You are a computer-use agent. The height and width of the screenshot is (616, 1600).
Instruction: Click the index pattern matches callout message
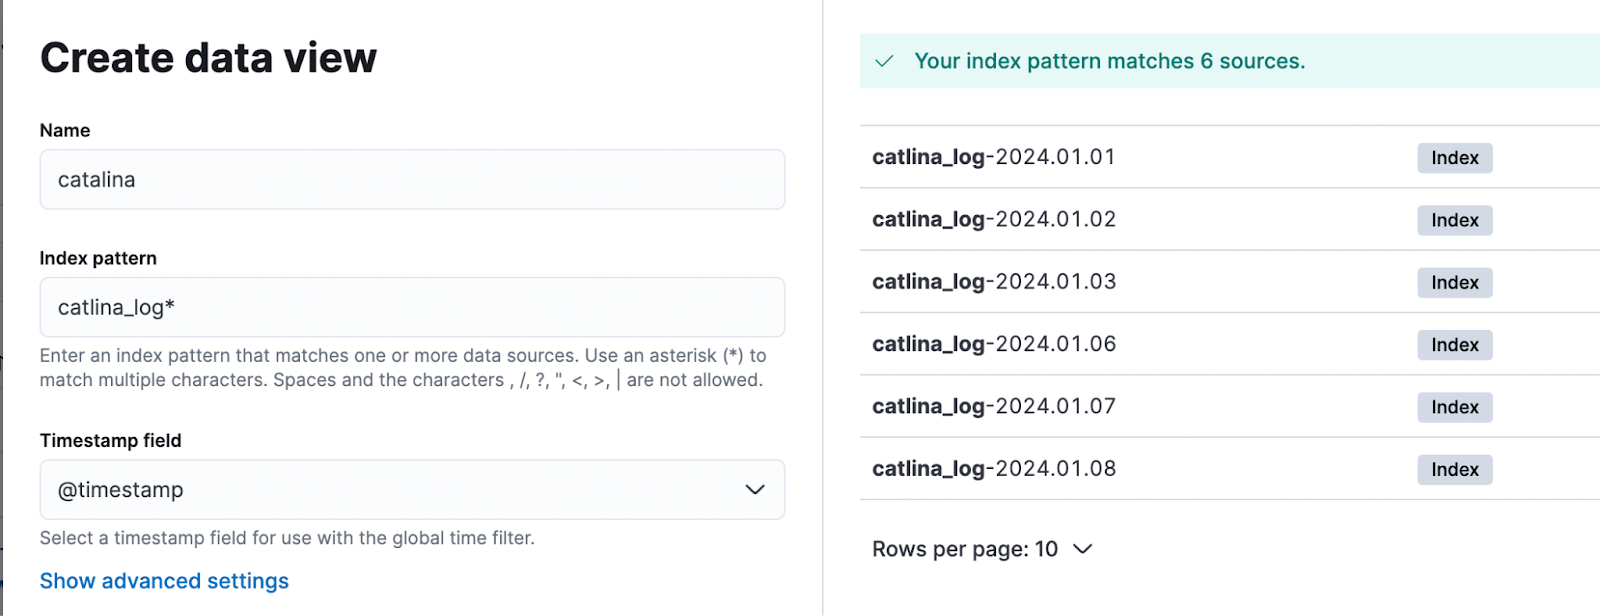click(x=1109, y=61)
